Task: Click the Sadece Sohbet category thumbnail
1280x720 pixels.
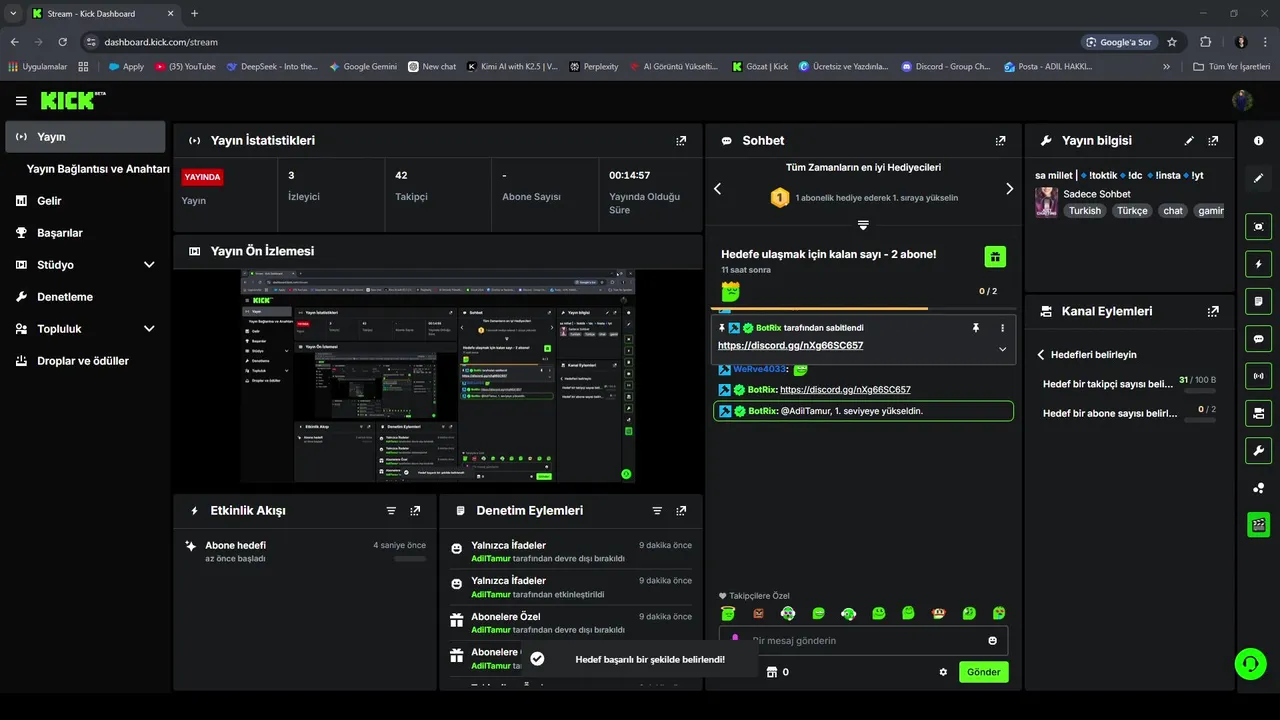Action: [1046, 202]
